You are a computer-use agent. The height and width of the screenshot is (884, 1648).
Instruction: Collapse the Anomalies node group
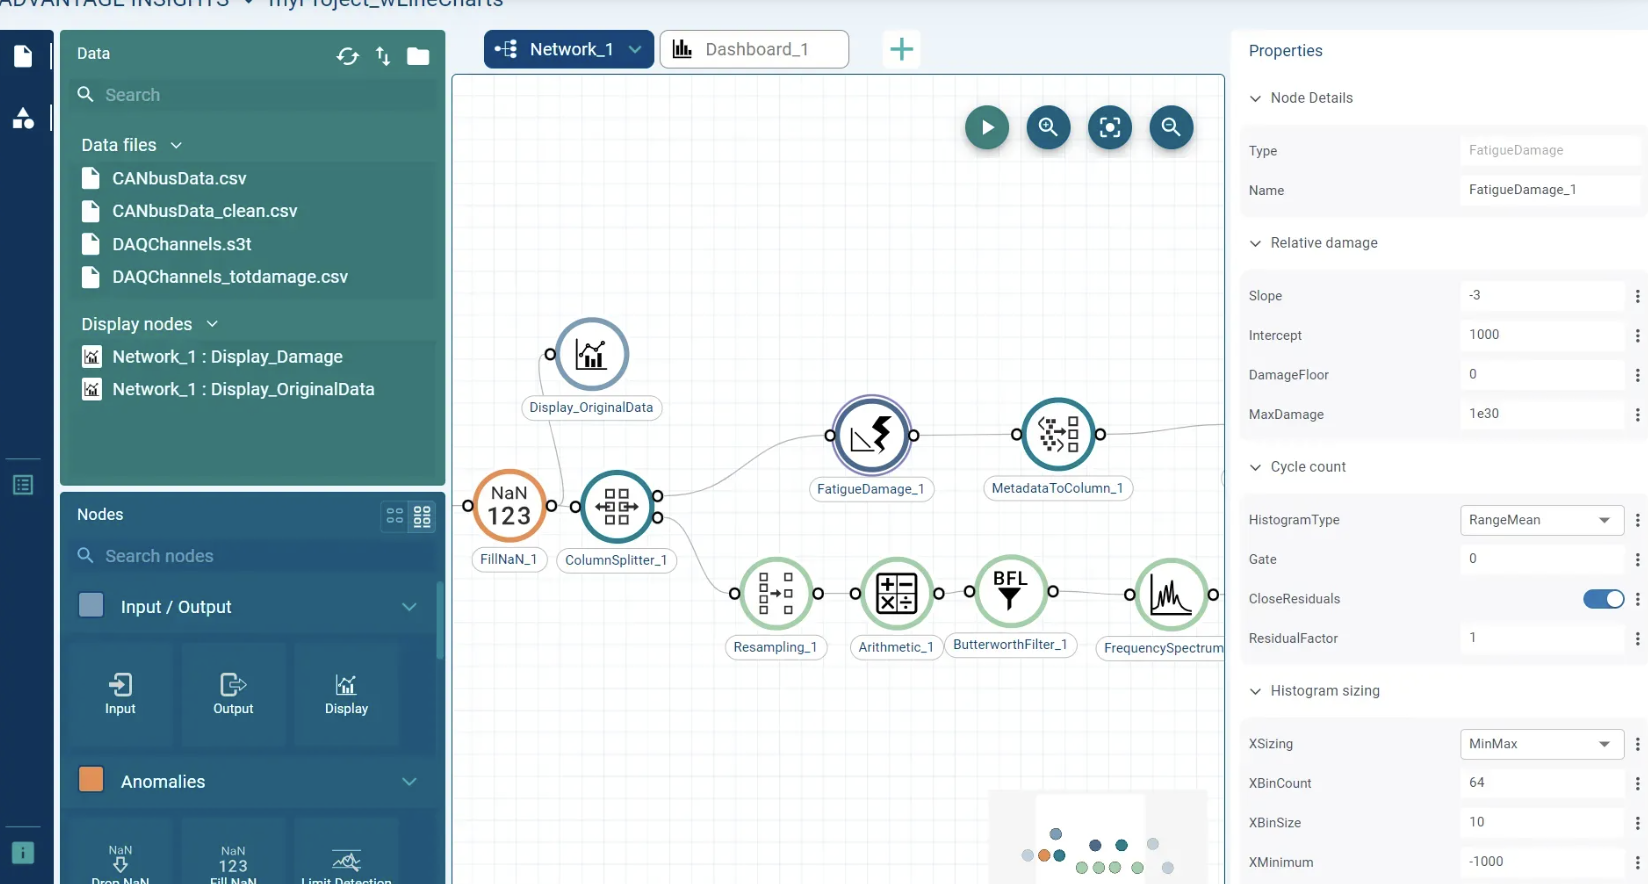point(409,782)
